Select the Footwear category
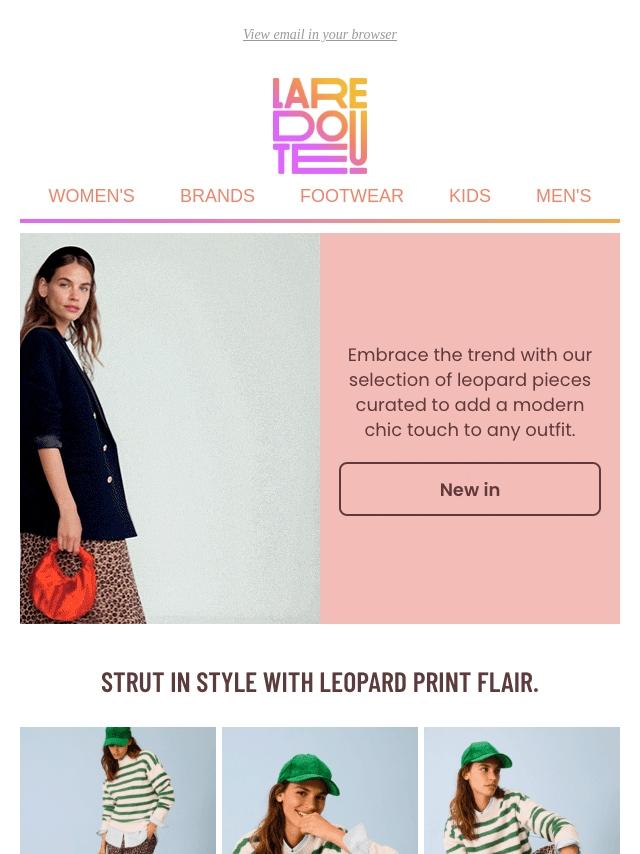Viewport: 640px width, 854px height. (352, 196)
